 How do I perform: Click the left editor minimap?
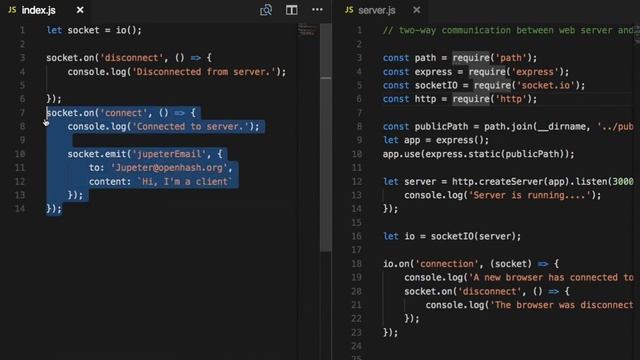pyautogui.click(x=307, y=30)
